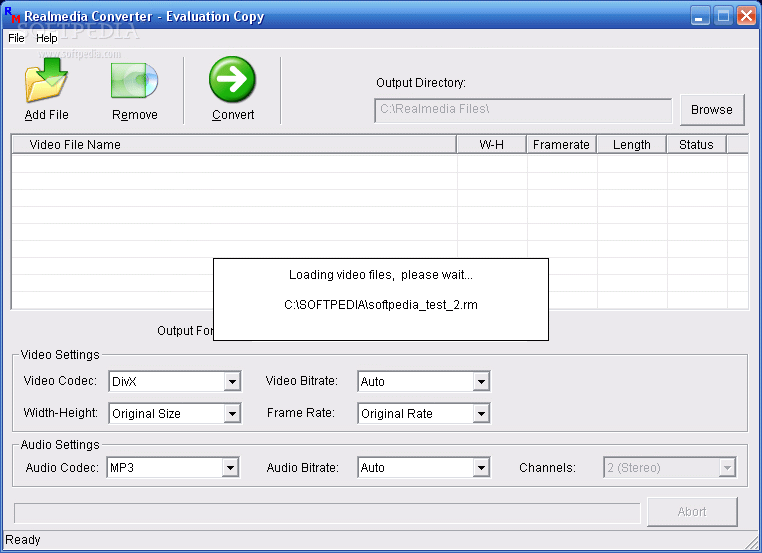Open the Video Codec dropdown showing DivX
The width and height of the screenshot is (762, 553).
point(175,381)
